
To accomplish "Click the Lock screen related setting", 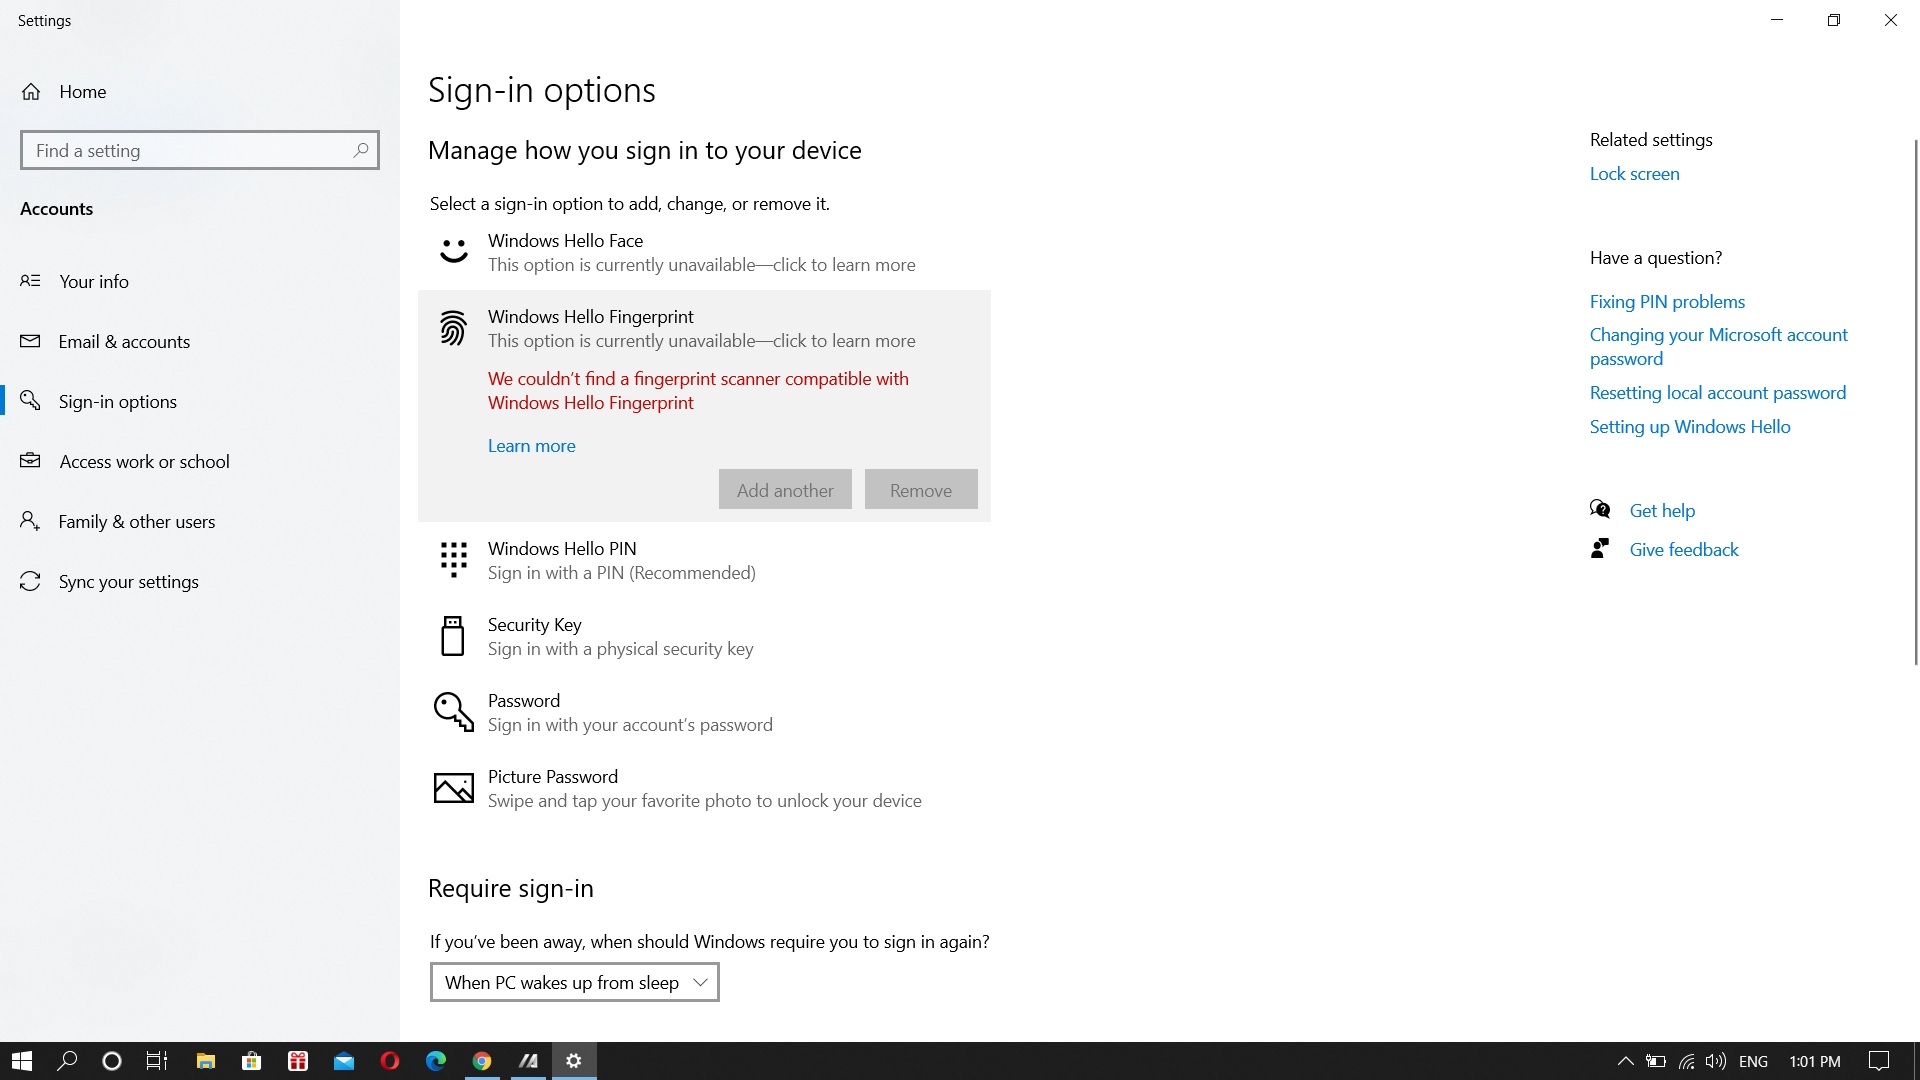I will tap(1634, 173).
